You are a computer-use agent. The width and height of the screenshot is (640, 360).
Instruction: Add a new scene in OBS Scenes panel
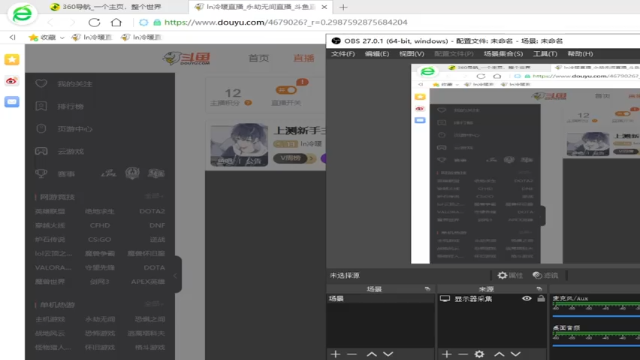(336, 354)
